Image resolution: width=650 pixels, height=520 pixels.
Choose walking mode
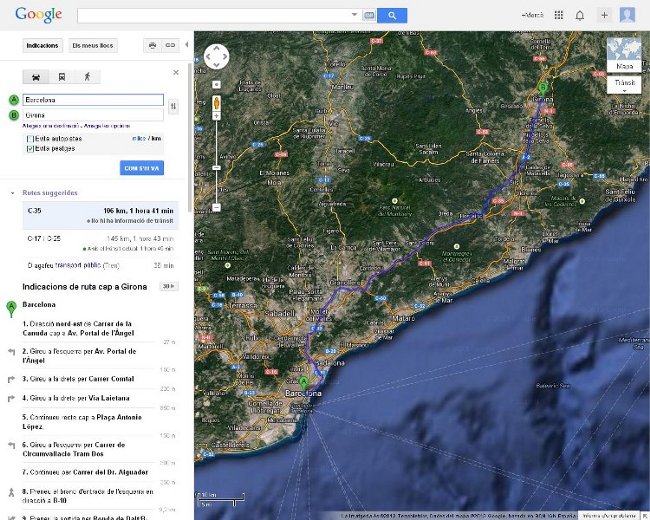pos(87,77)
